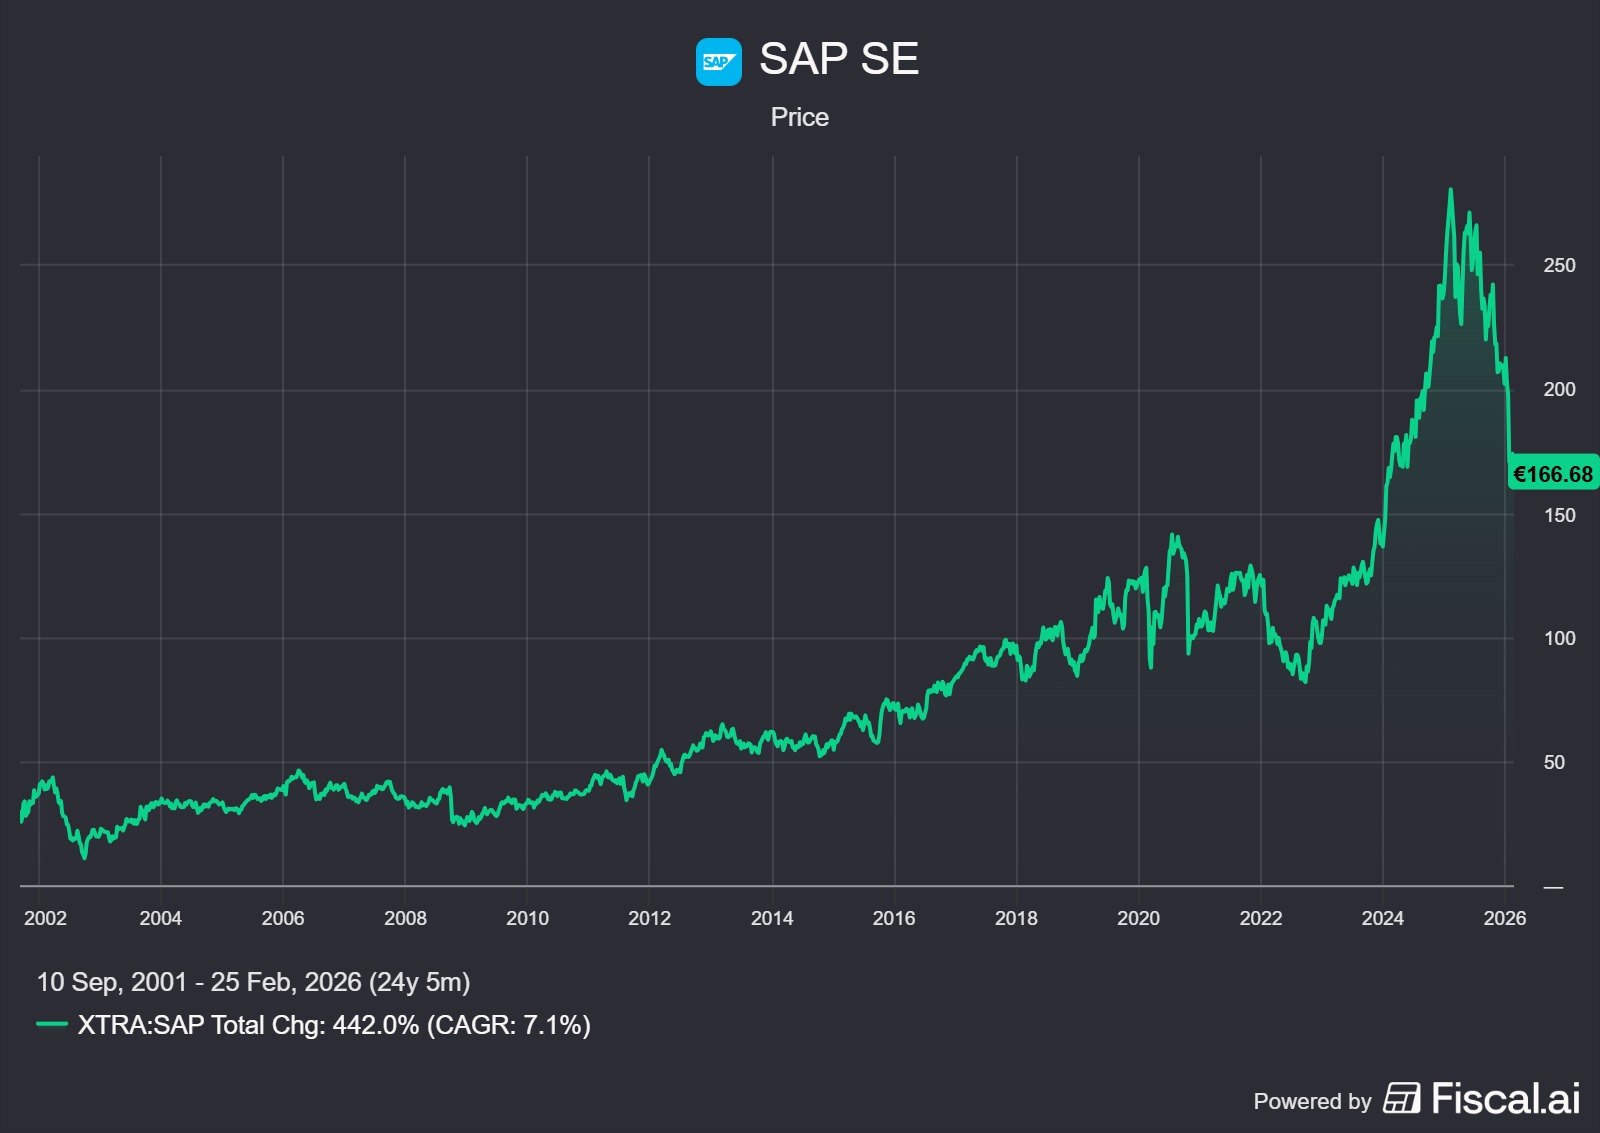Viewport: 1600px width, 1133px height.
Task: Toggle the XTRA:SAP Total Chg legend entry
Action: [x=334, y=1025]
